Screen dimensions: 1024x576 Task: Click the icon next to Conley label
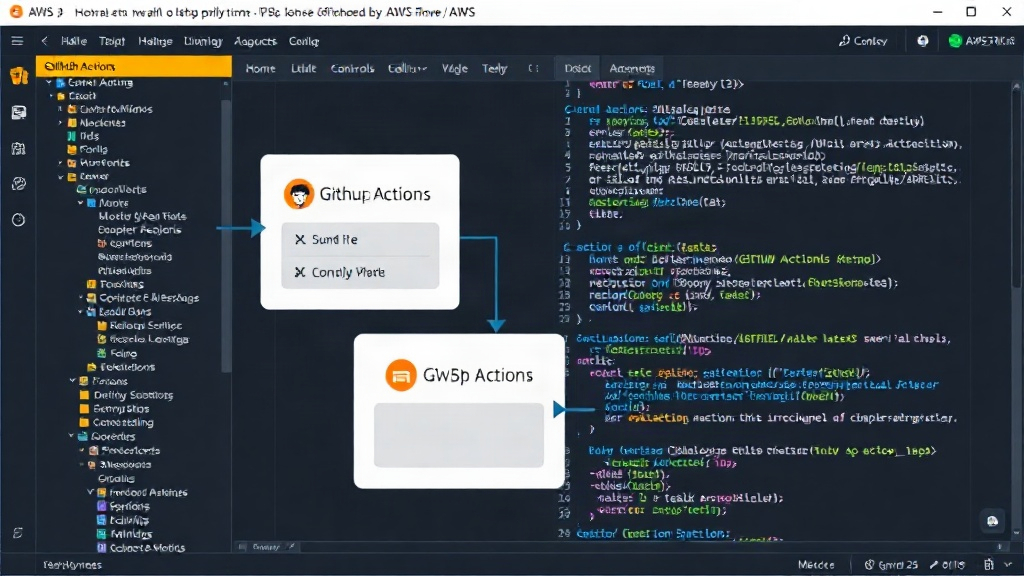[x=844, y=41]
